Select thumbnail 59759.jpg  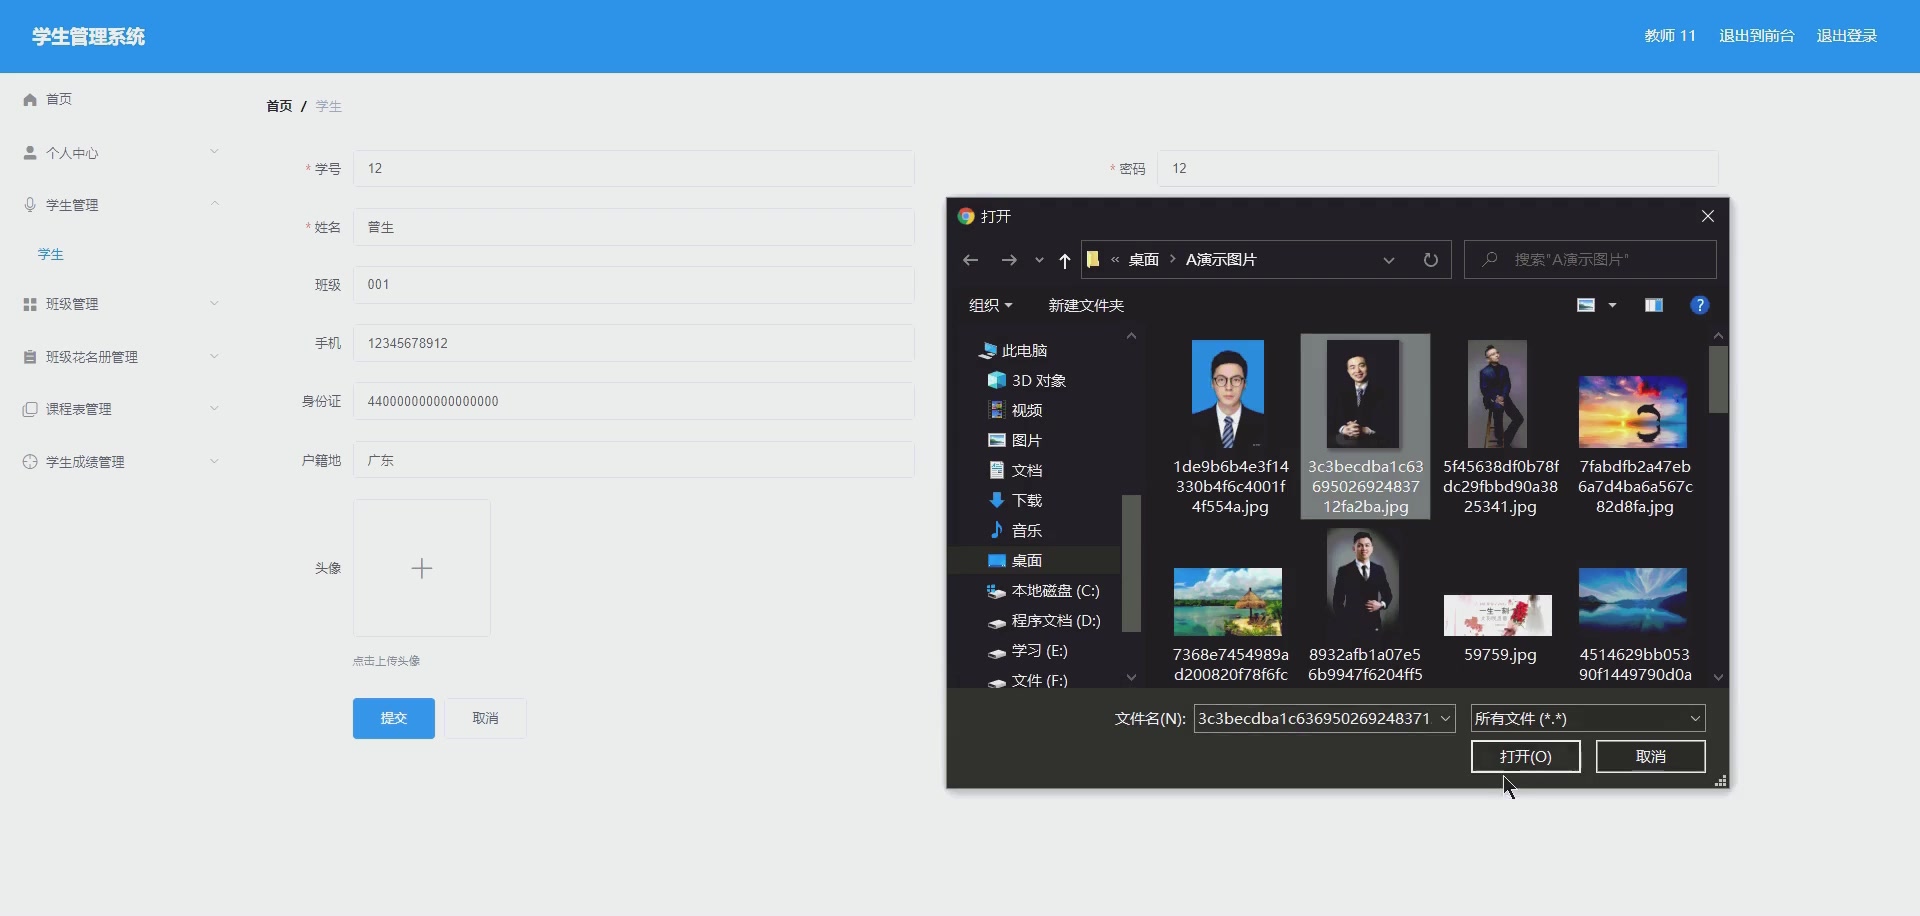[x=1496, y=614]
